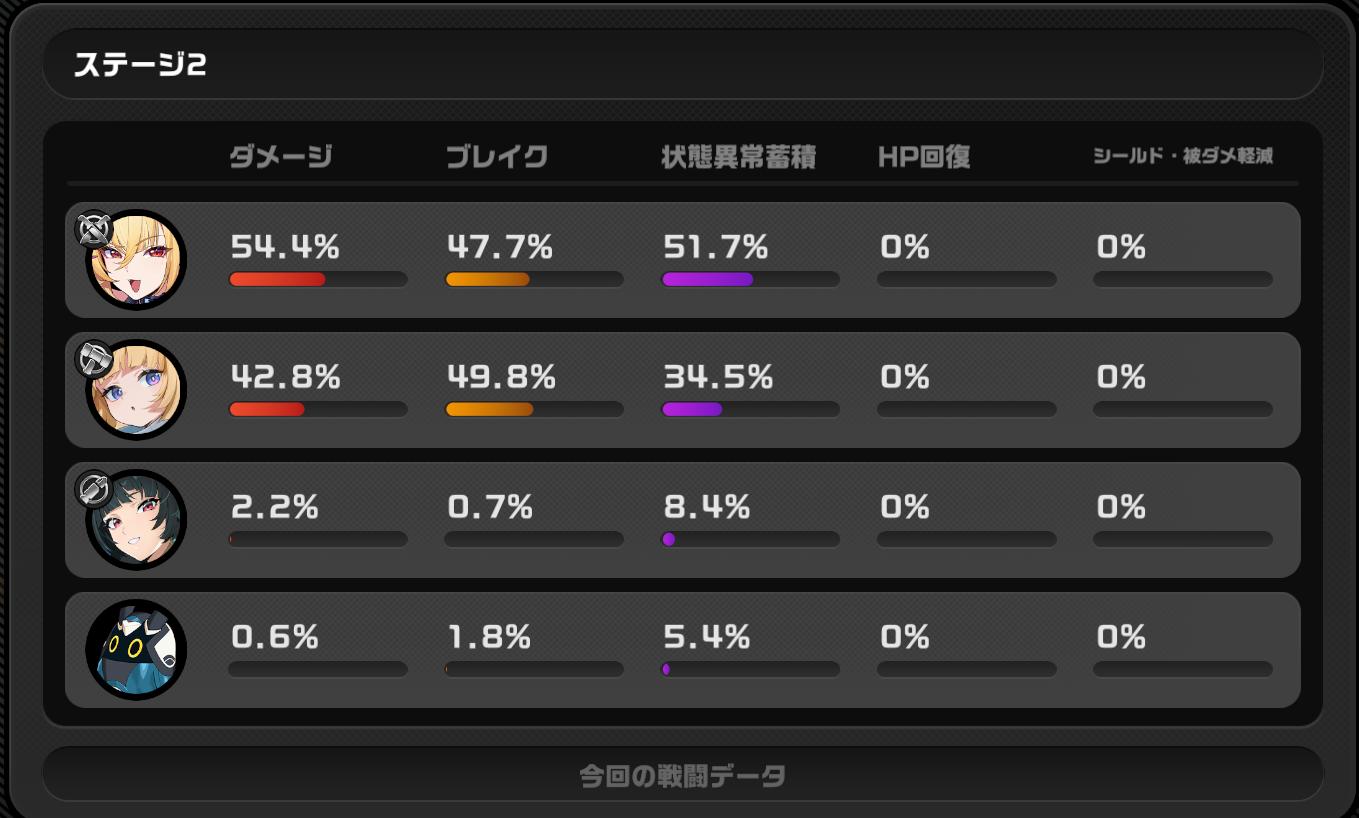1359x818 pixels.
Task: Click the second blonde character's portrait with blue eyes
Action: click(137, 390)
